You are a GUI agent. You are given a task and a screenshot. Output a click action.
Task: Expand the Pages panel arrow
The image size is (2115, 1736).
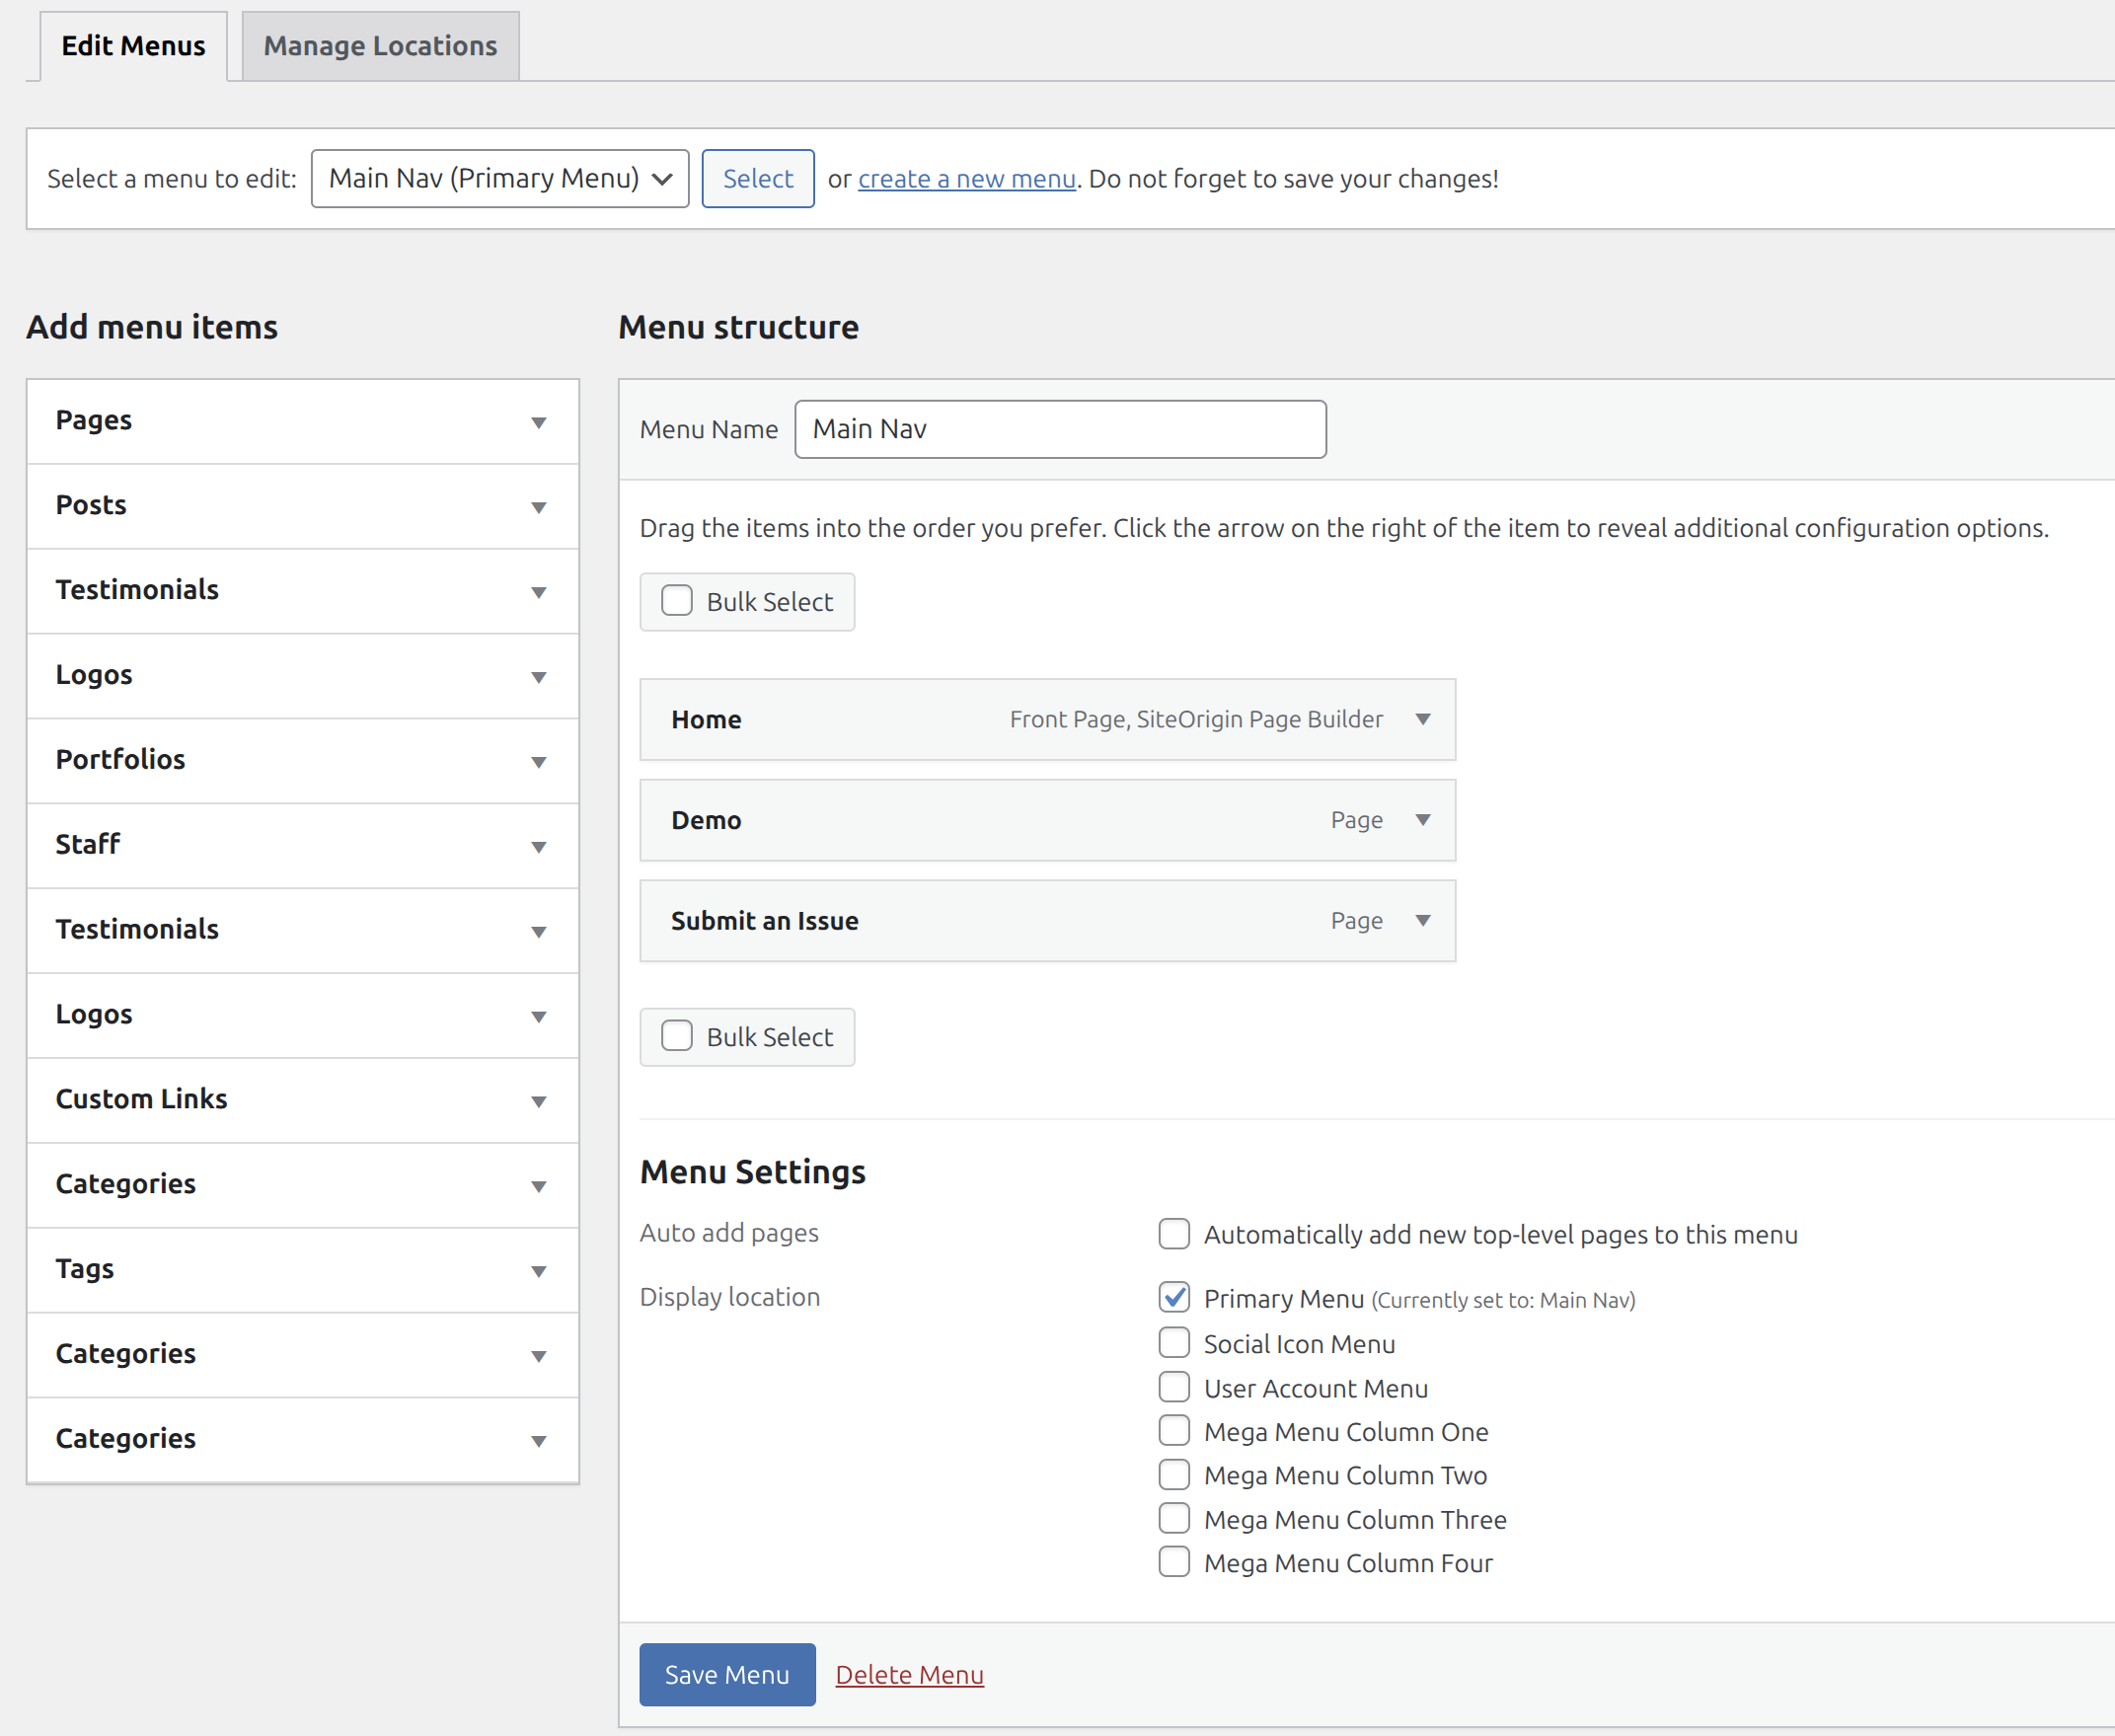pyautogui.click(x=538, y=422)
